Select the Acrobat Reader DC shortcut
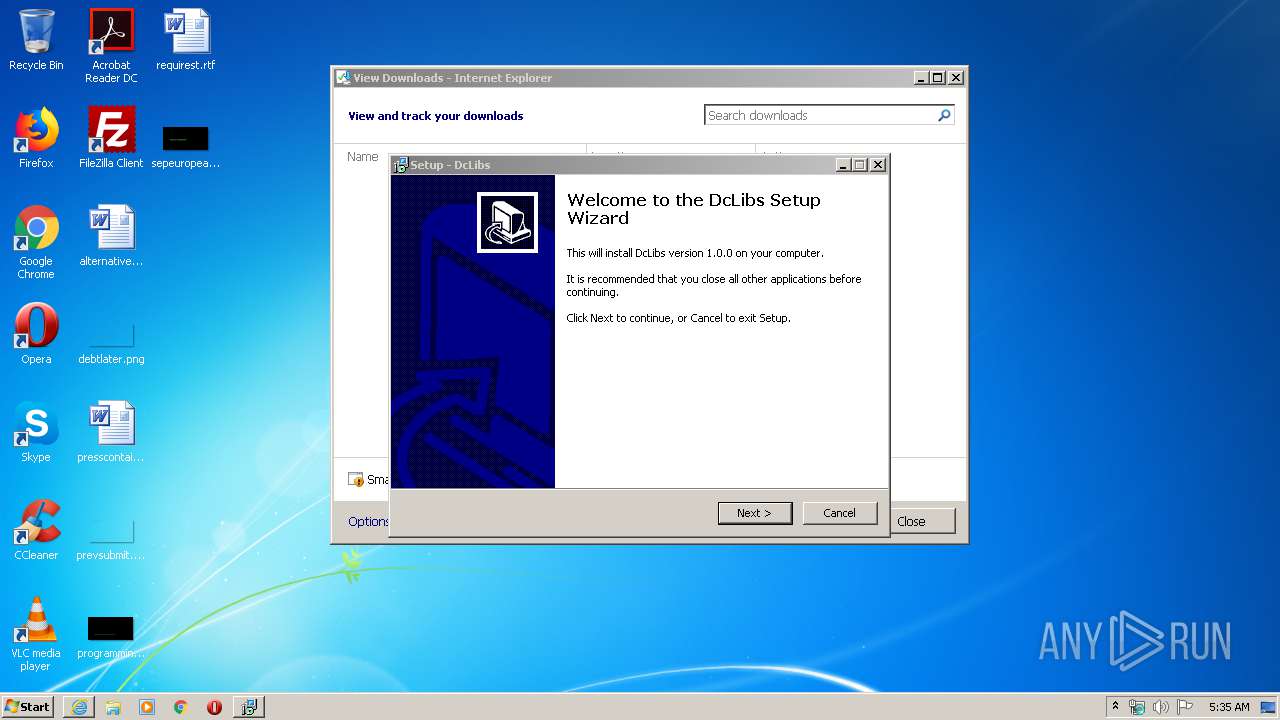 click(111, 46)
